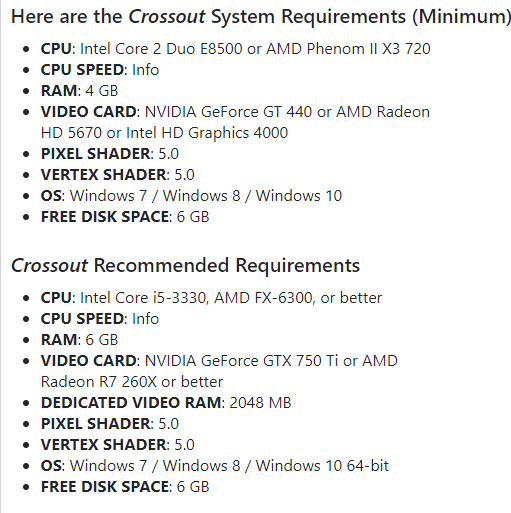Click recommended FREE DISK SPACE 6 GB entry
Screen dimensions: 511x513
point(125,487)
